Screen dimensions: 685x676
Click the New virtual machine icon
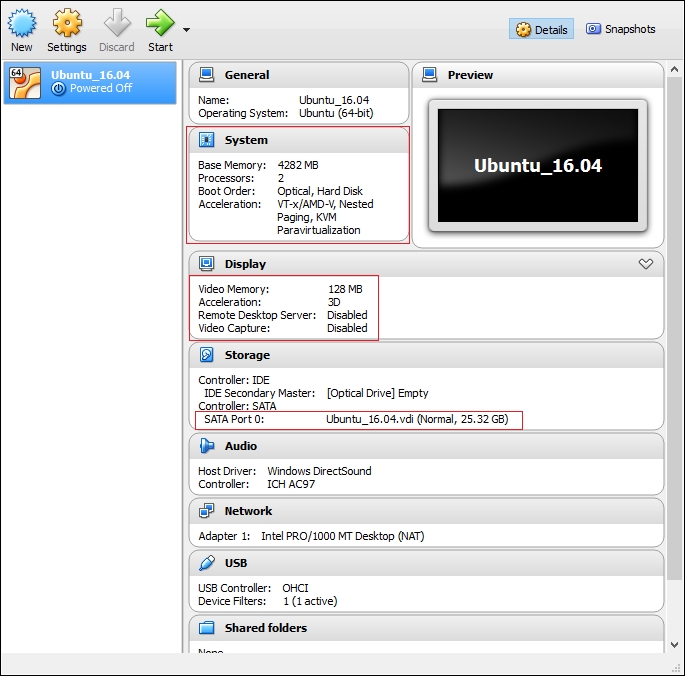(x=21, y=23)
